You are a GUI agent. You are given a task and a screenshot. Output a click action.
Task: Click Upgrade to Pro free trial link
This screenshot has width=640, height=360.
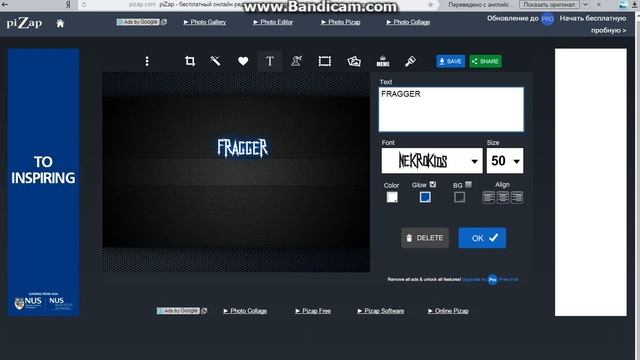click(490, 280)
